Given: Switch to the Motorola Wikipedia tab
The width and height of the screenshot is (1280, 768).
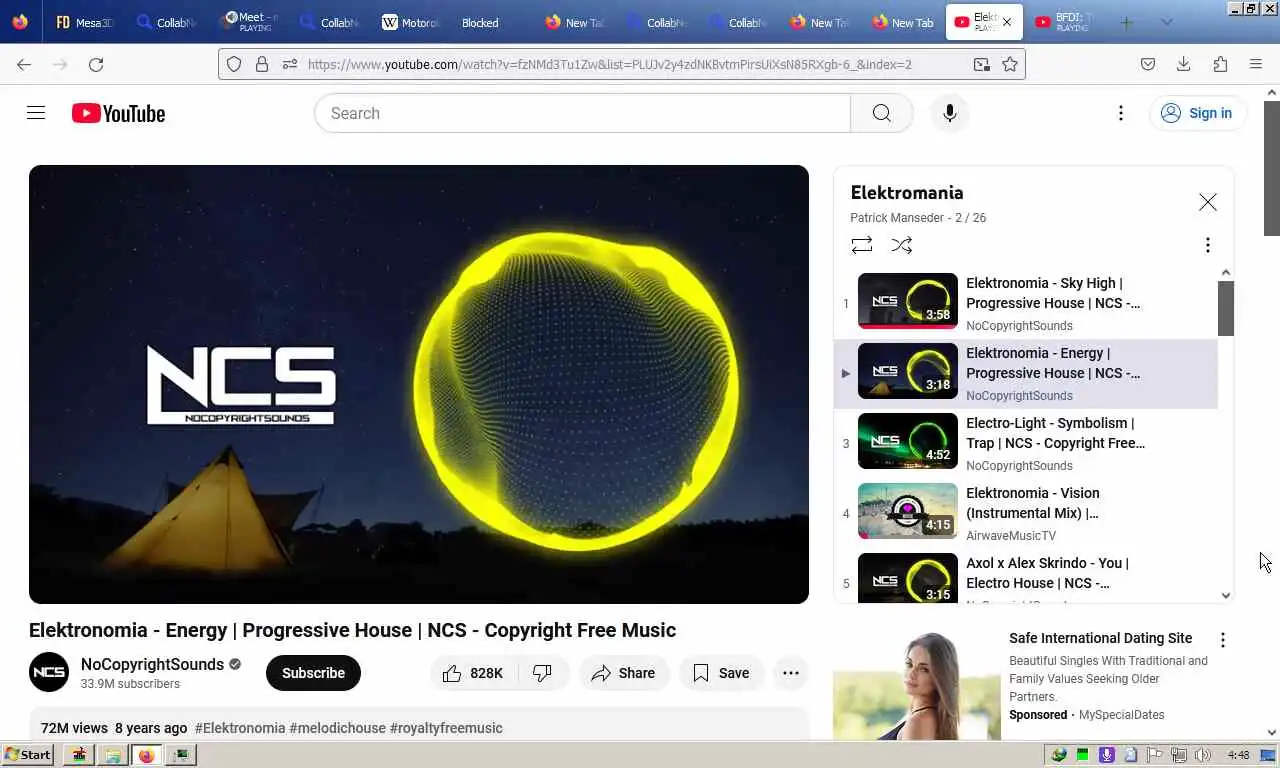Looking at the screenshot, I should pos(412,22).
